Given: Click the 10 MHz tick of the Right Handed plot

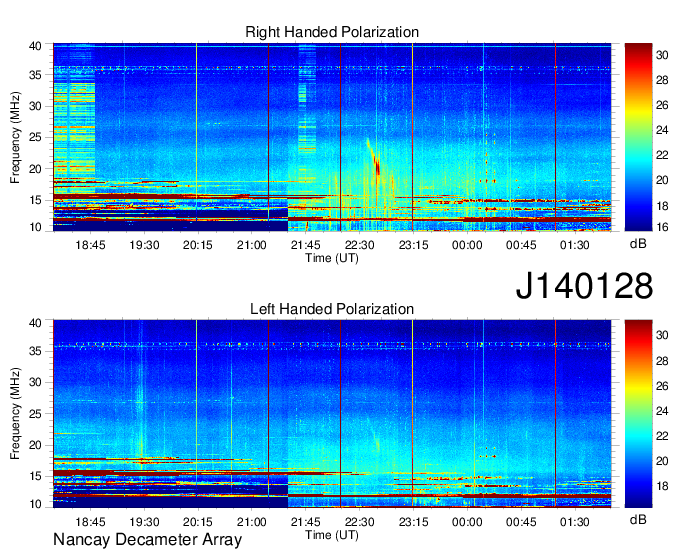Looking at the screenshot, I should pyautogui.click(x=35, y=227).
